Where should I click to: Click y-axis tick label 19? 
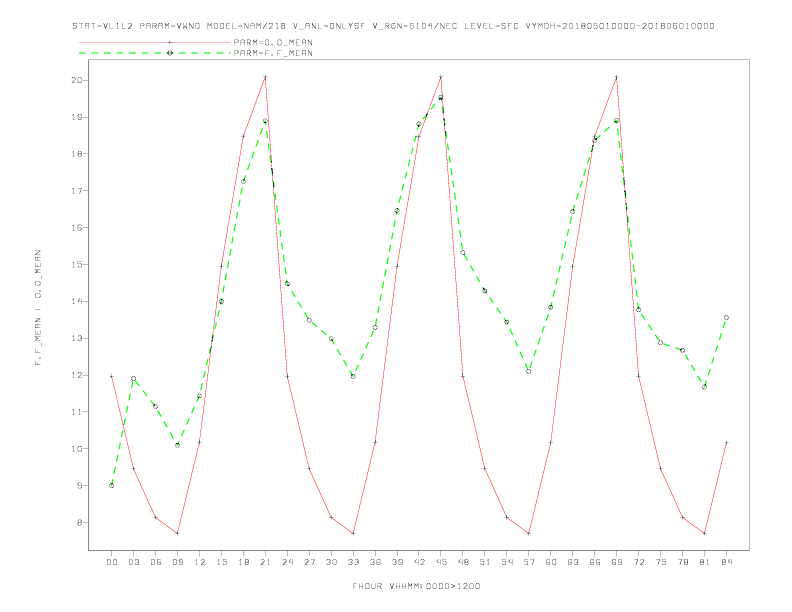(x=76, y=117)
